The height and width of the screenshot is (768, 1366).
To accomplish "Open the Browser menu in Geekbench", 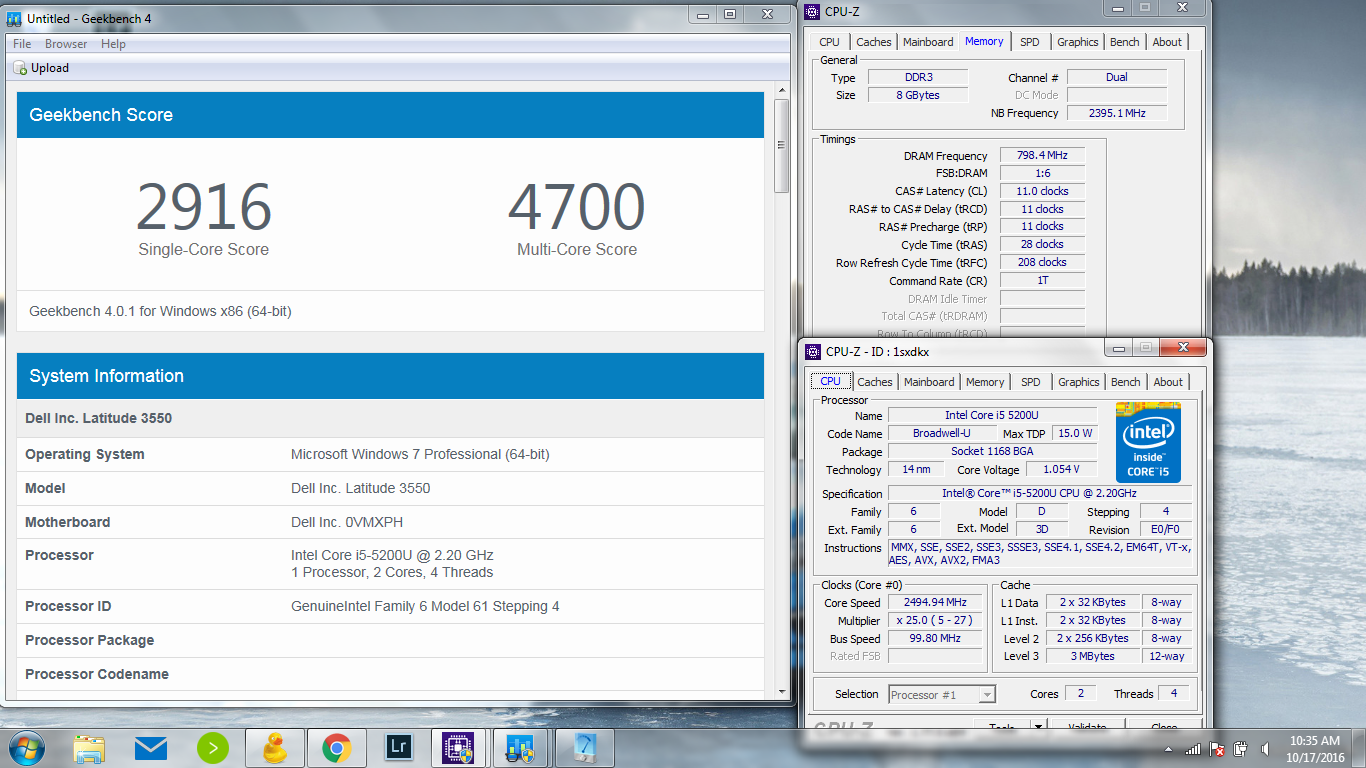I will click(x=66, y=44).
